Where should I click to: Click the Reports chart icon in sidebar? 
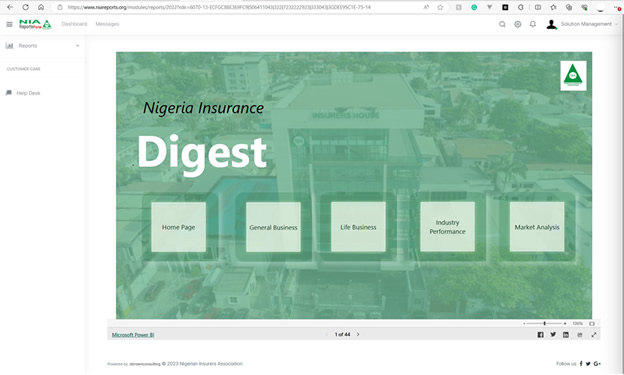tap(9, 46)
